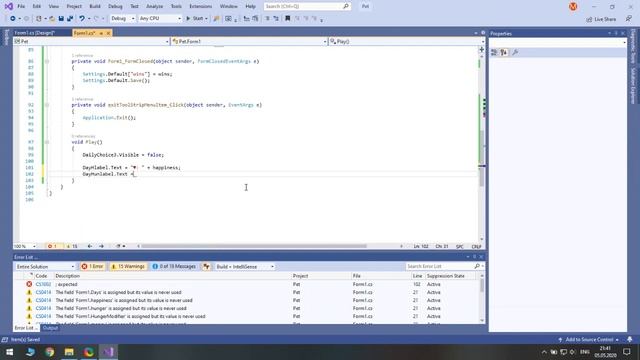Undo the last edit with the Undo arrow
Screen dimensions: 640x360
[x=82, y=18]
